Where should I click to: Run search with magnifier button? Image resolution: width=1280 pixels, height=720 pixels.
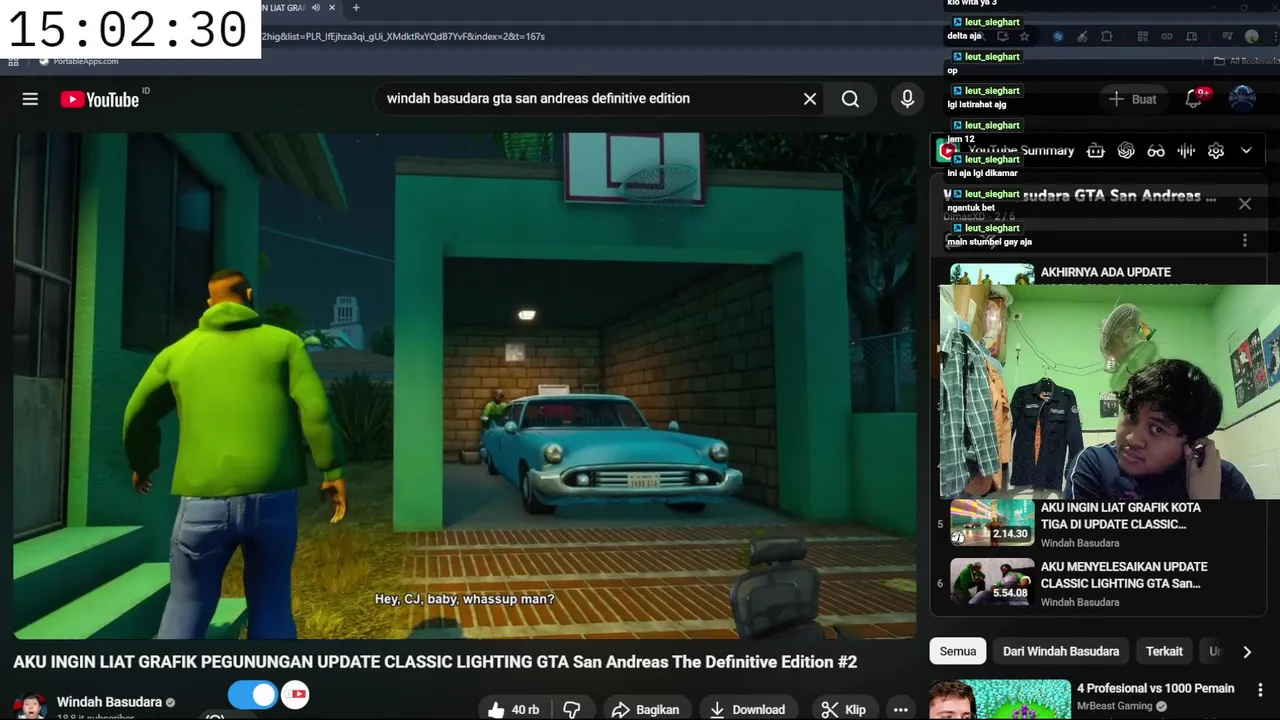tap(850, 99)
